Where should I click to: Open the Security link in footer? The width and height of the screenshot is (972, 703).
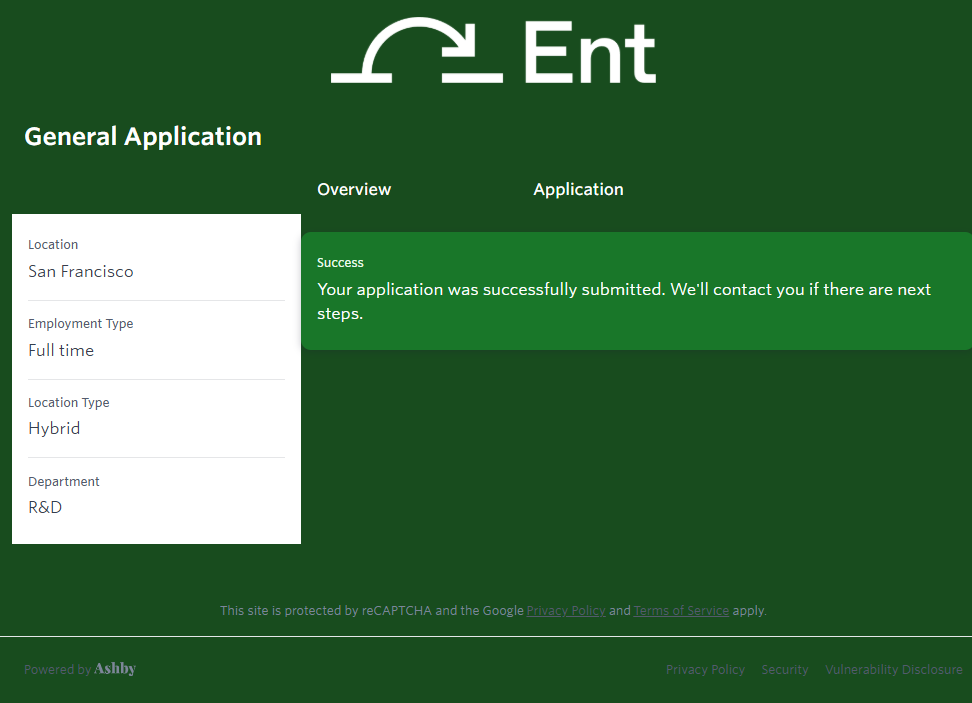click(x=784, y=670)
